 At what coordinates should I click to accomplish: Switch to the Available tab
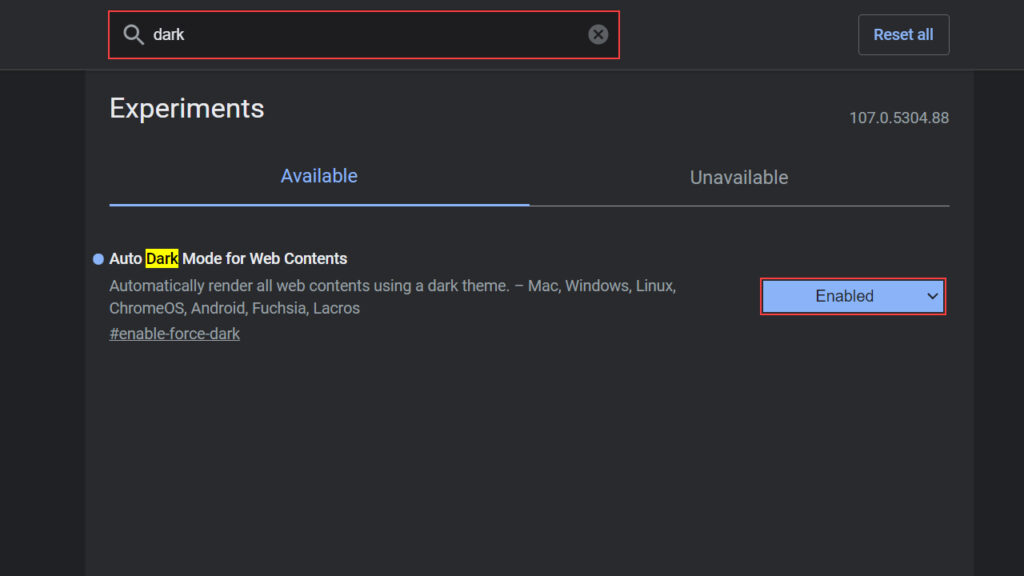[319, 176]
